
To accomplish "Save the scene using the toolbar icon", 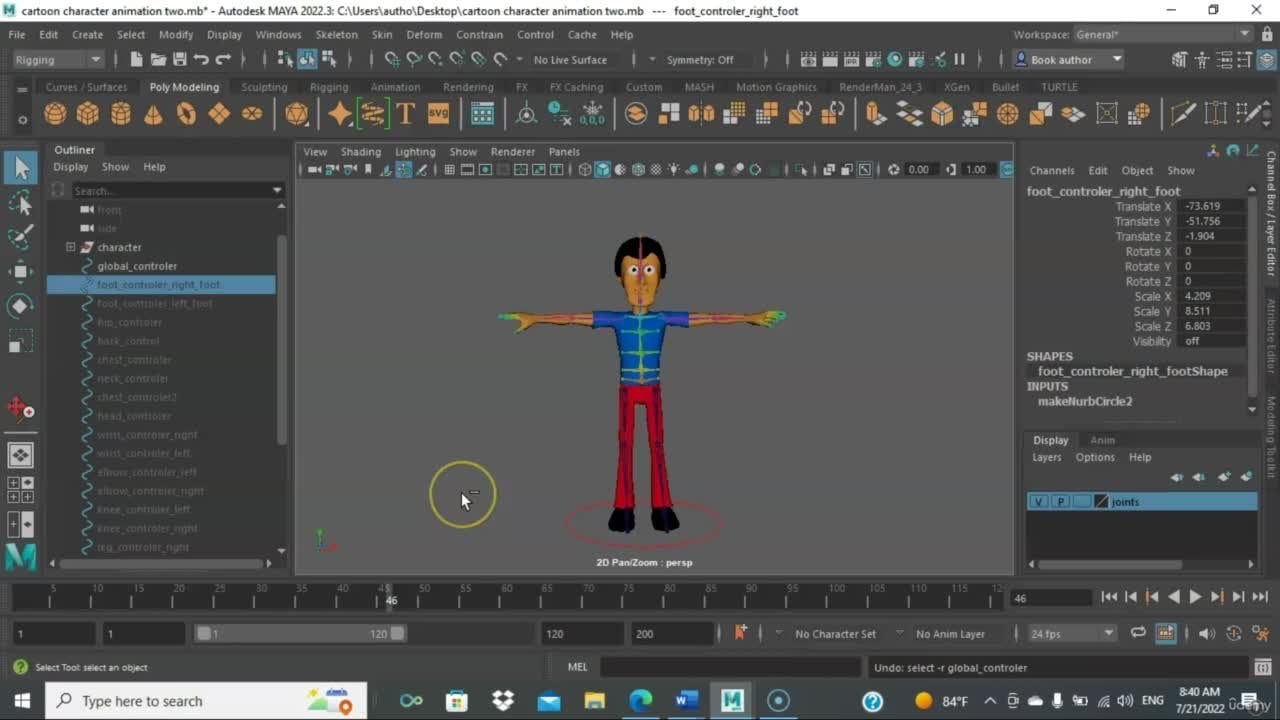I will coord(179,60).
